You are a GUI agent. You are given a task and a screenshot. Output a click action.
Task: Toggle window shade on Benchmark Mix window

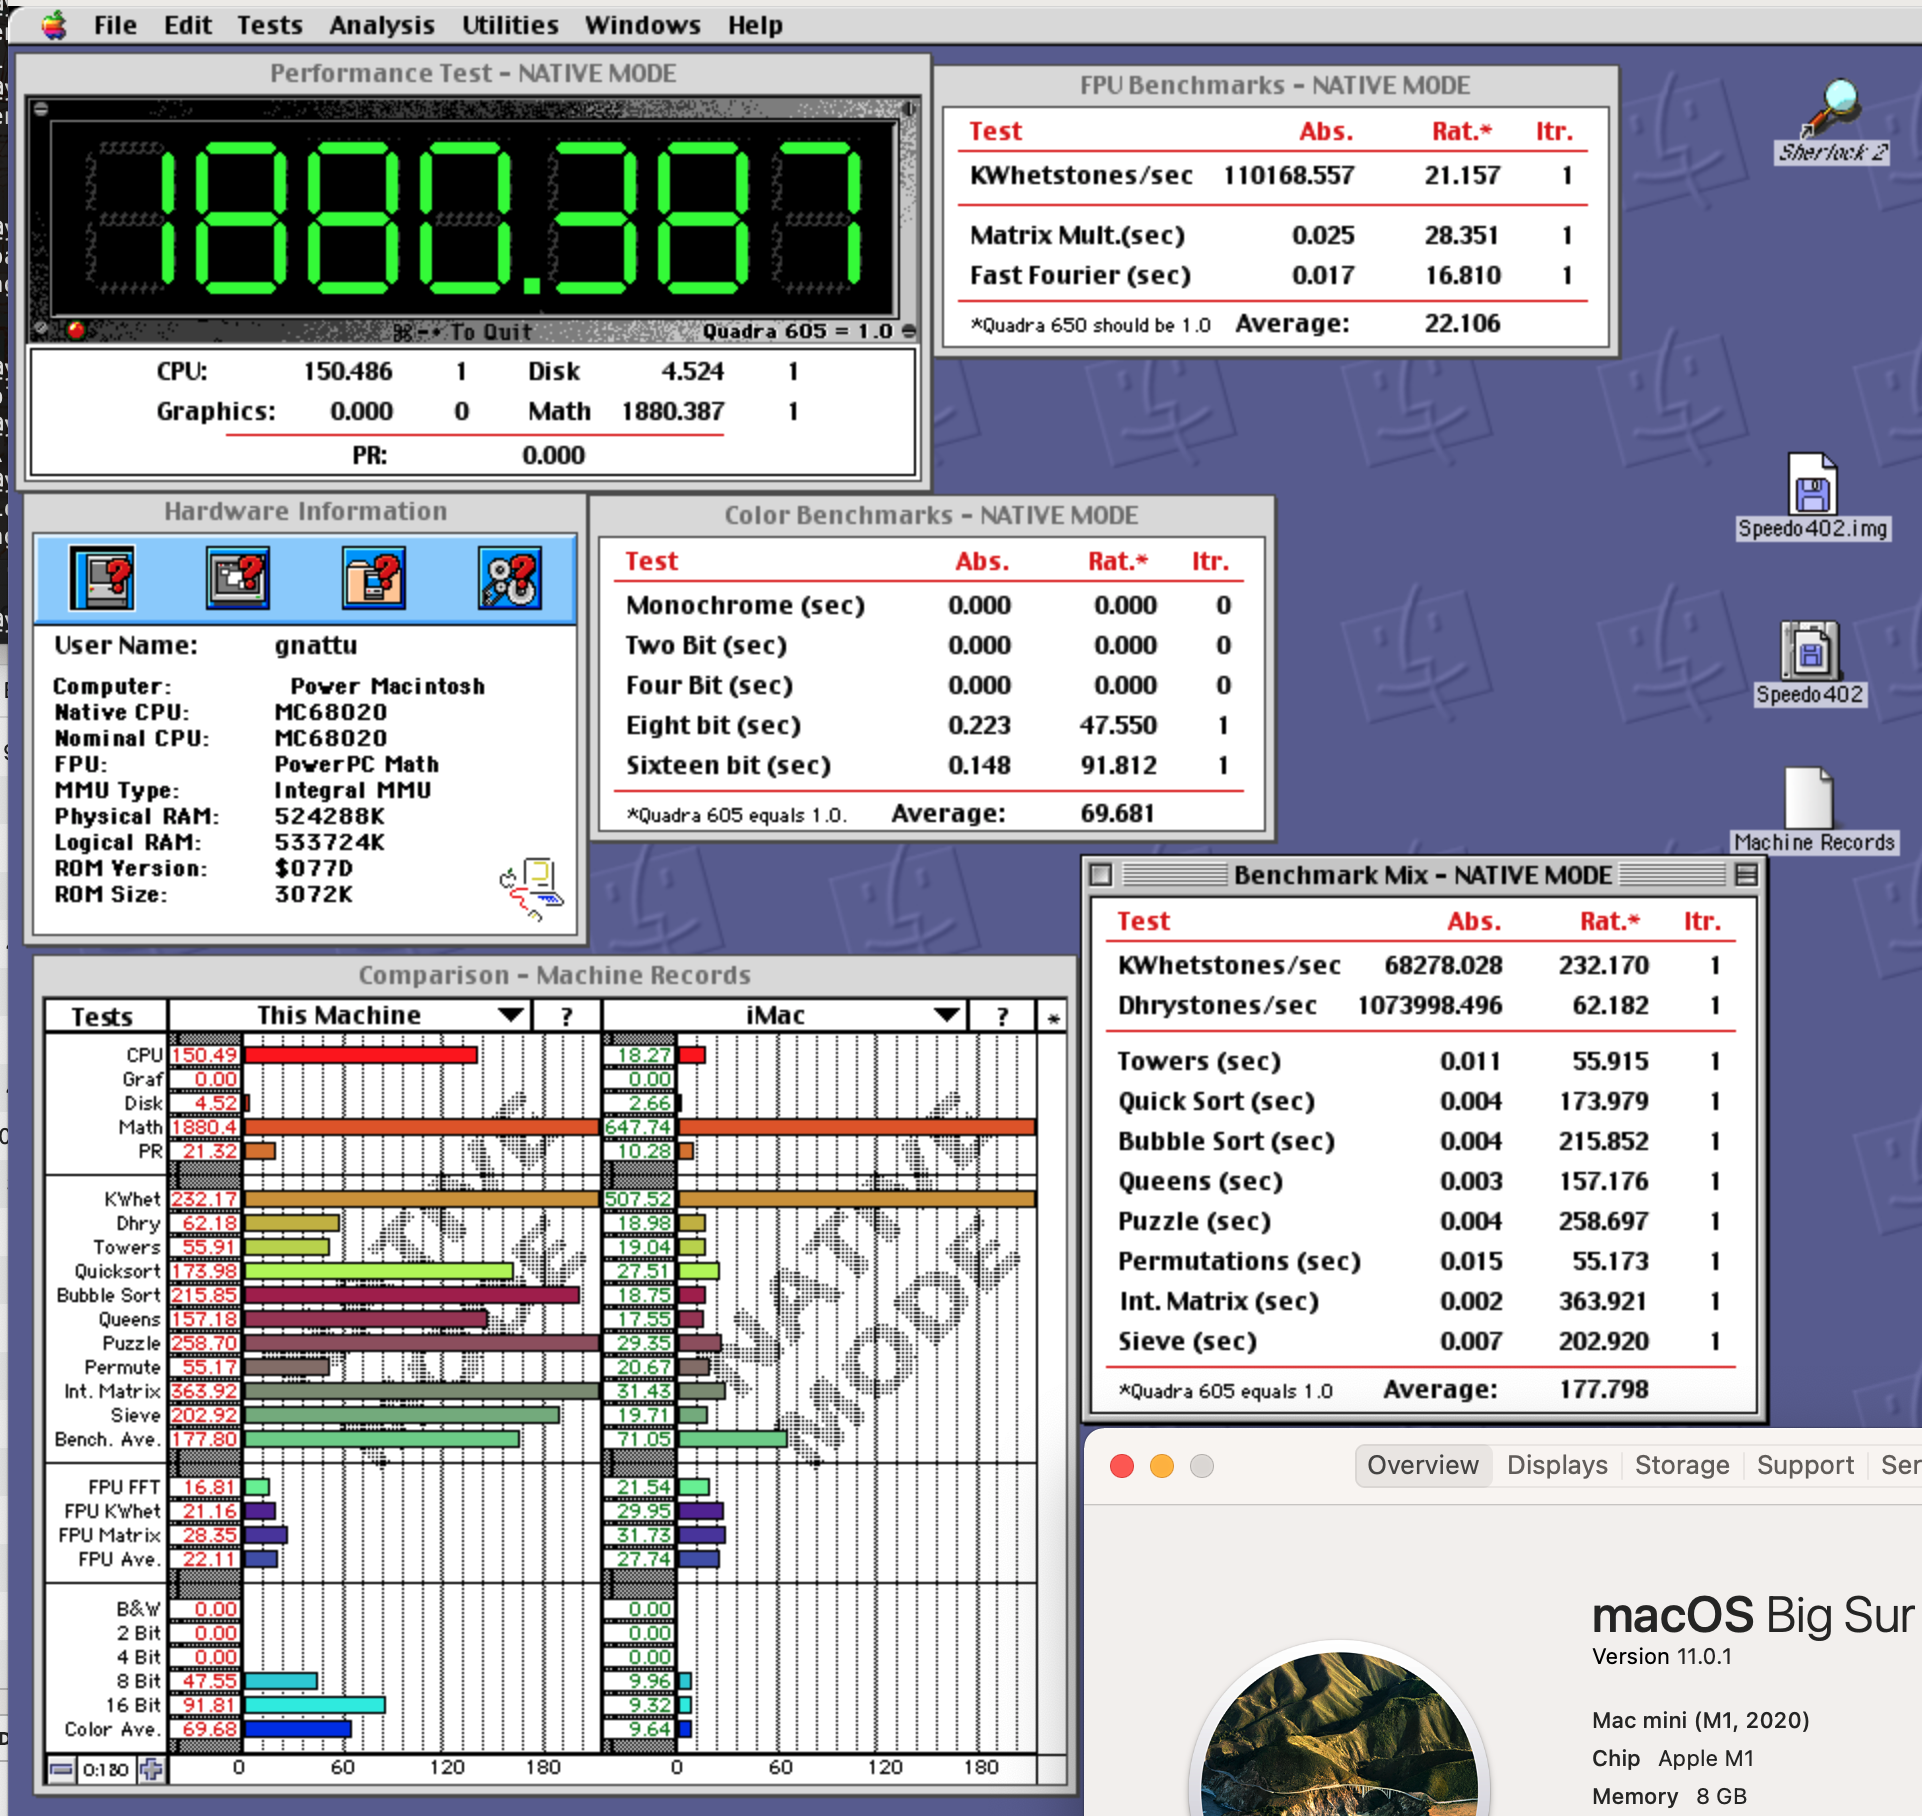point(1746,875)
